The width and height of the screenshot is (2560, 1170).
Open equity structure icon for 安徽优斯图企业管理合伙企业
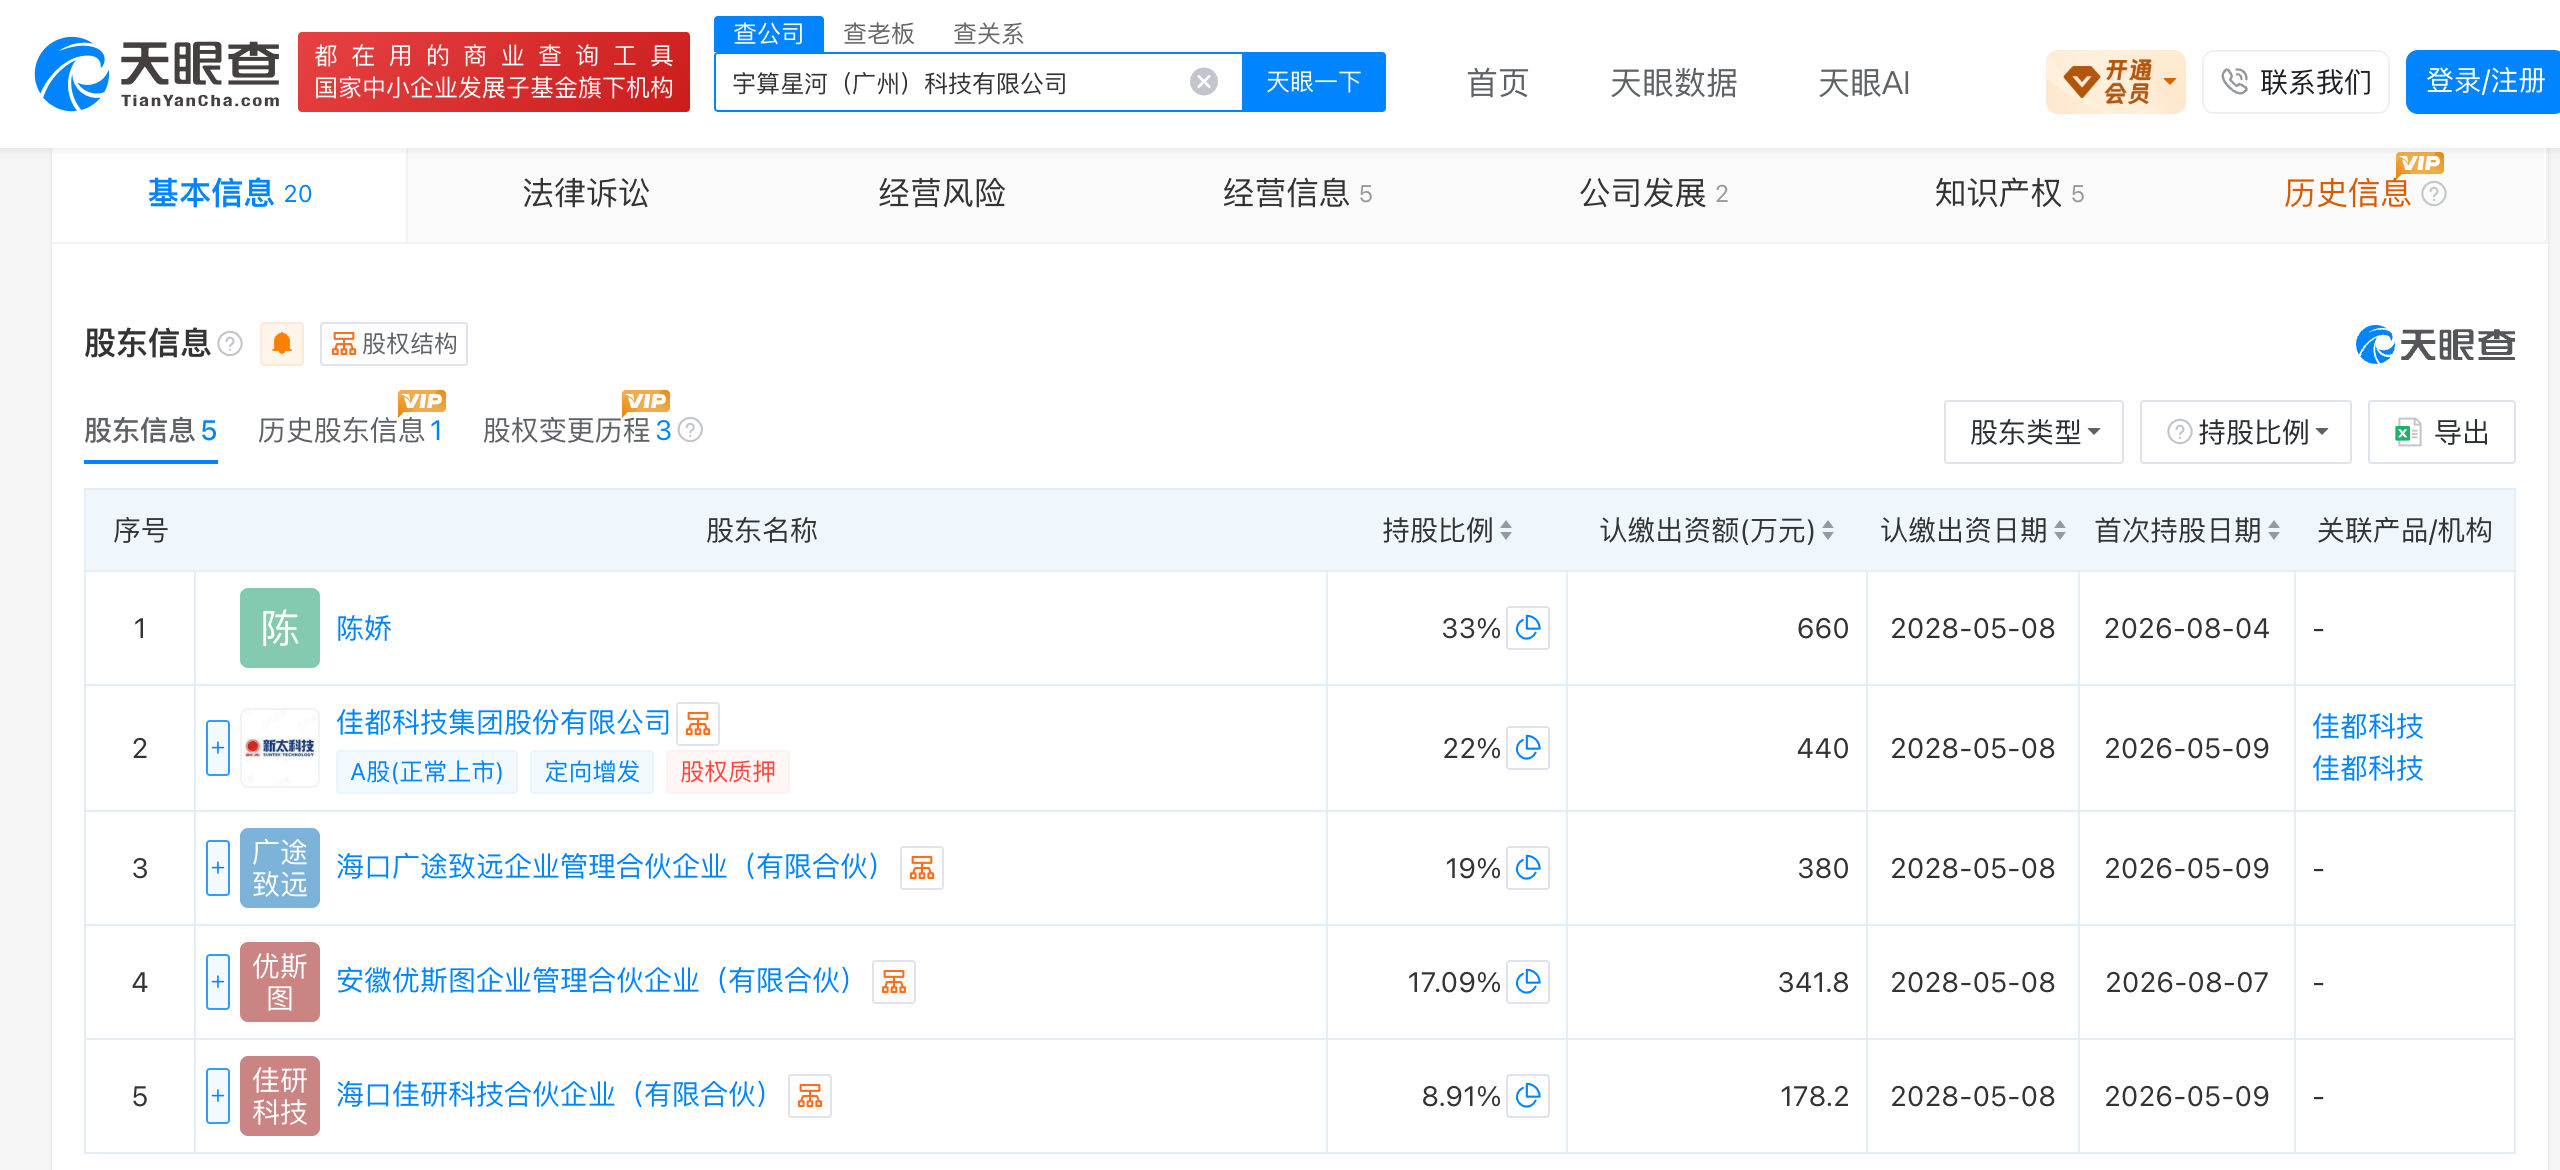tap(894, 982)
